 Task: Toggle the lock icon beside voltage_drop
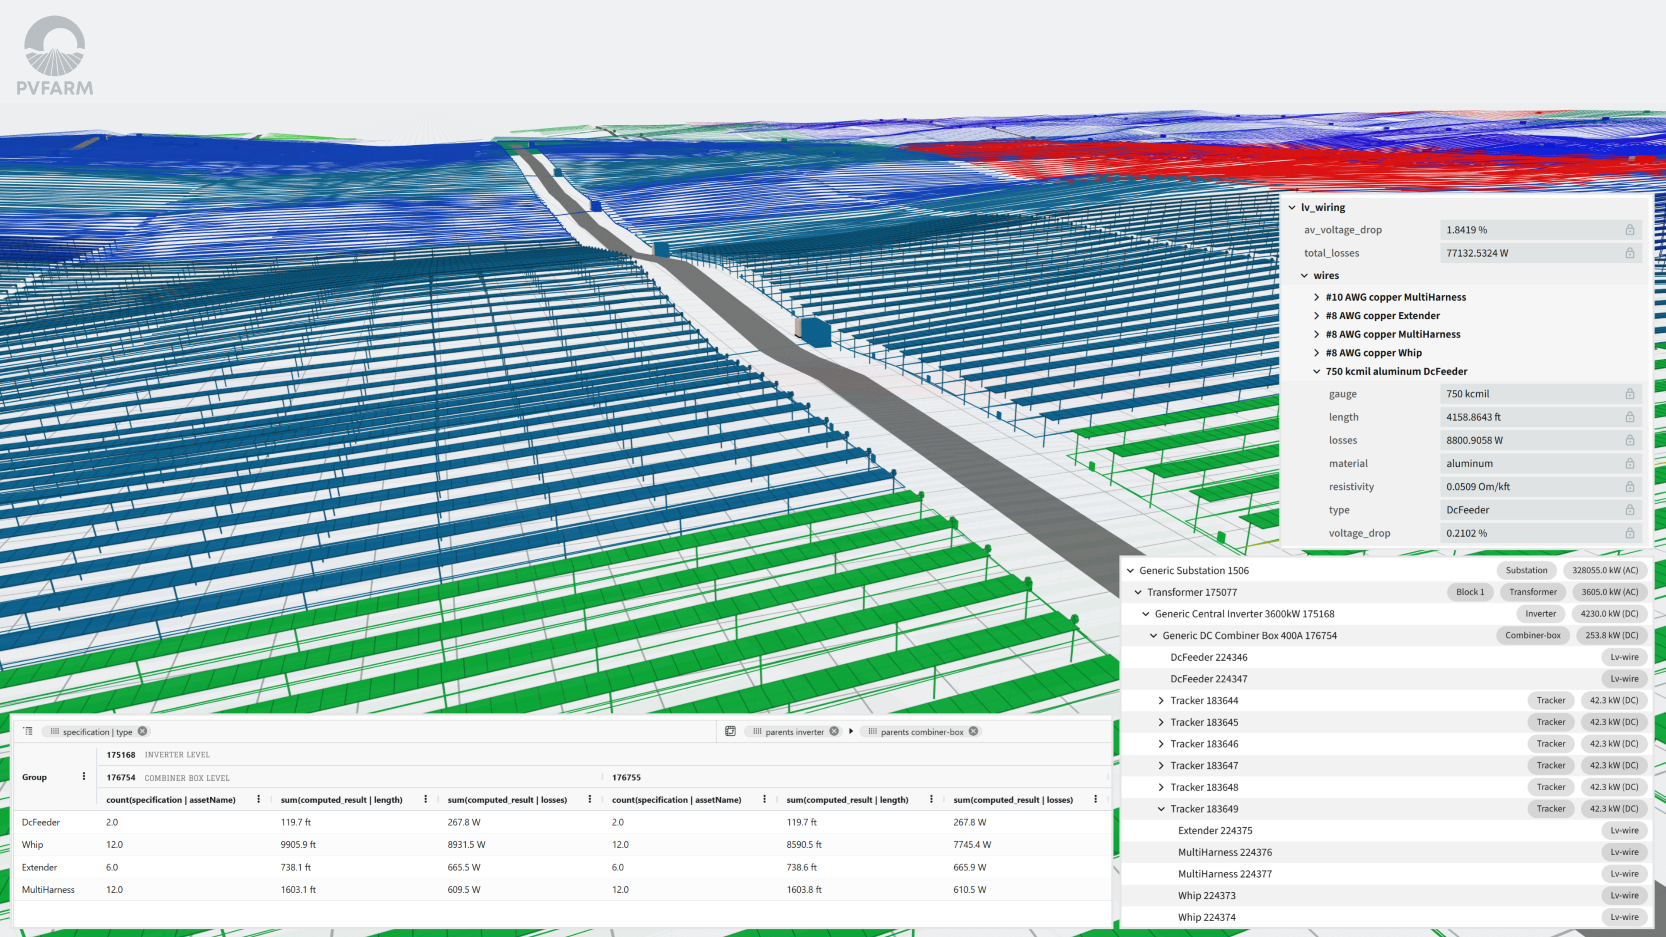pos(1627,533)
